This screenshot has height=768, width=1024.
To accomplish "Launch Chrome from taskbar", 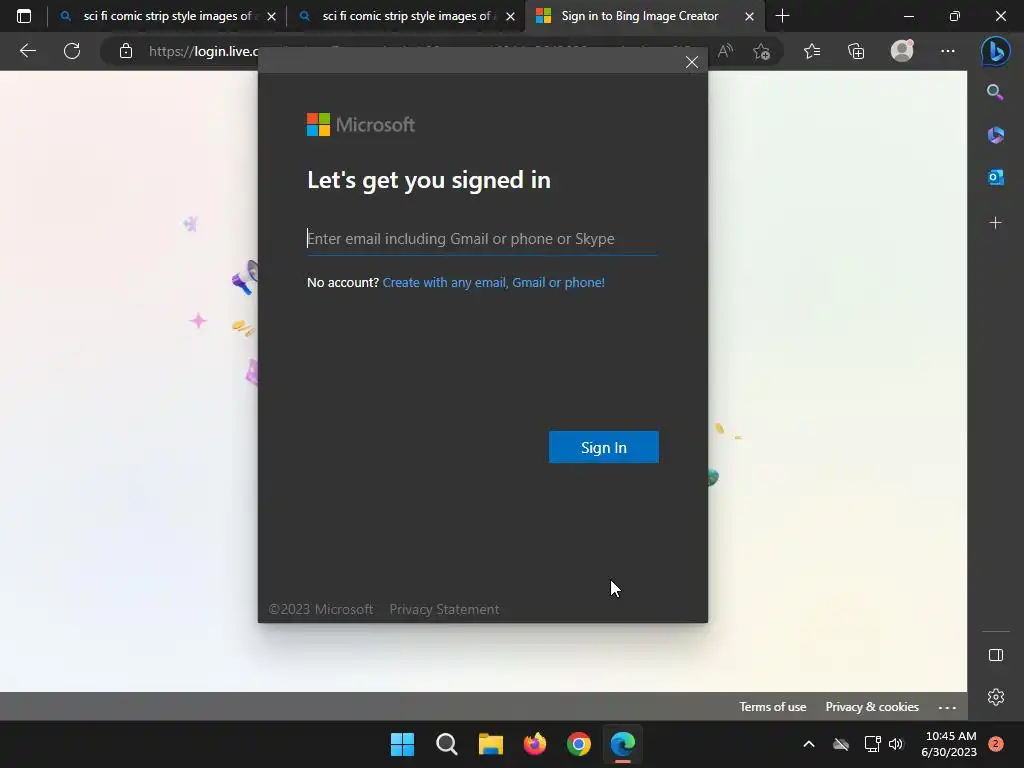I will 579,744.
